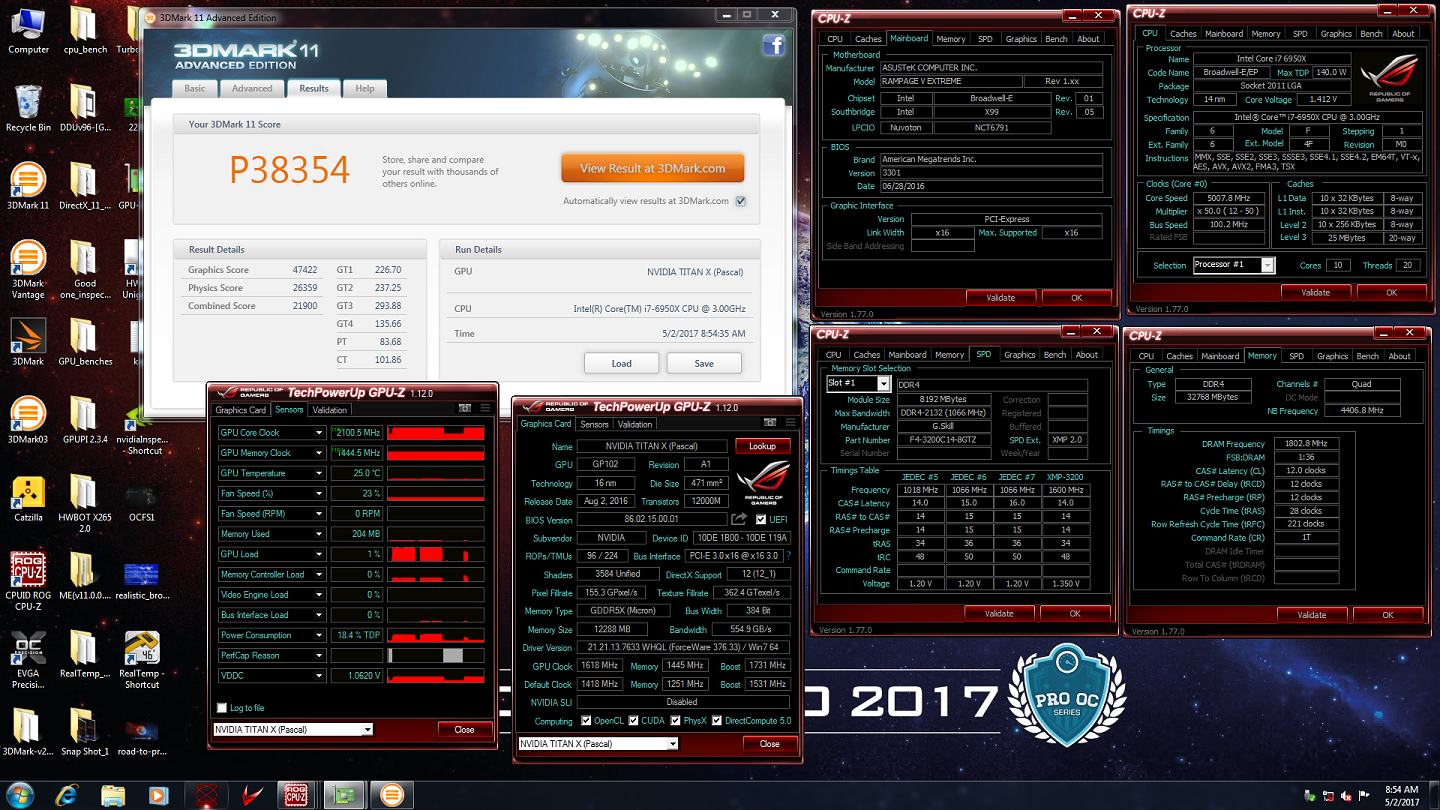Open the Caches tab in CPU-Z Mainboard window
Screen dimensions: 1440x810
[x=868, y=39]
